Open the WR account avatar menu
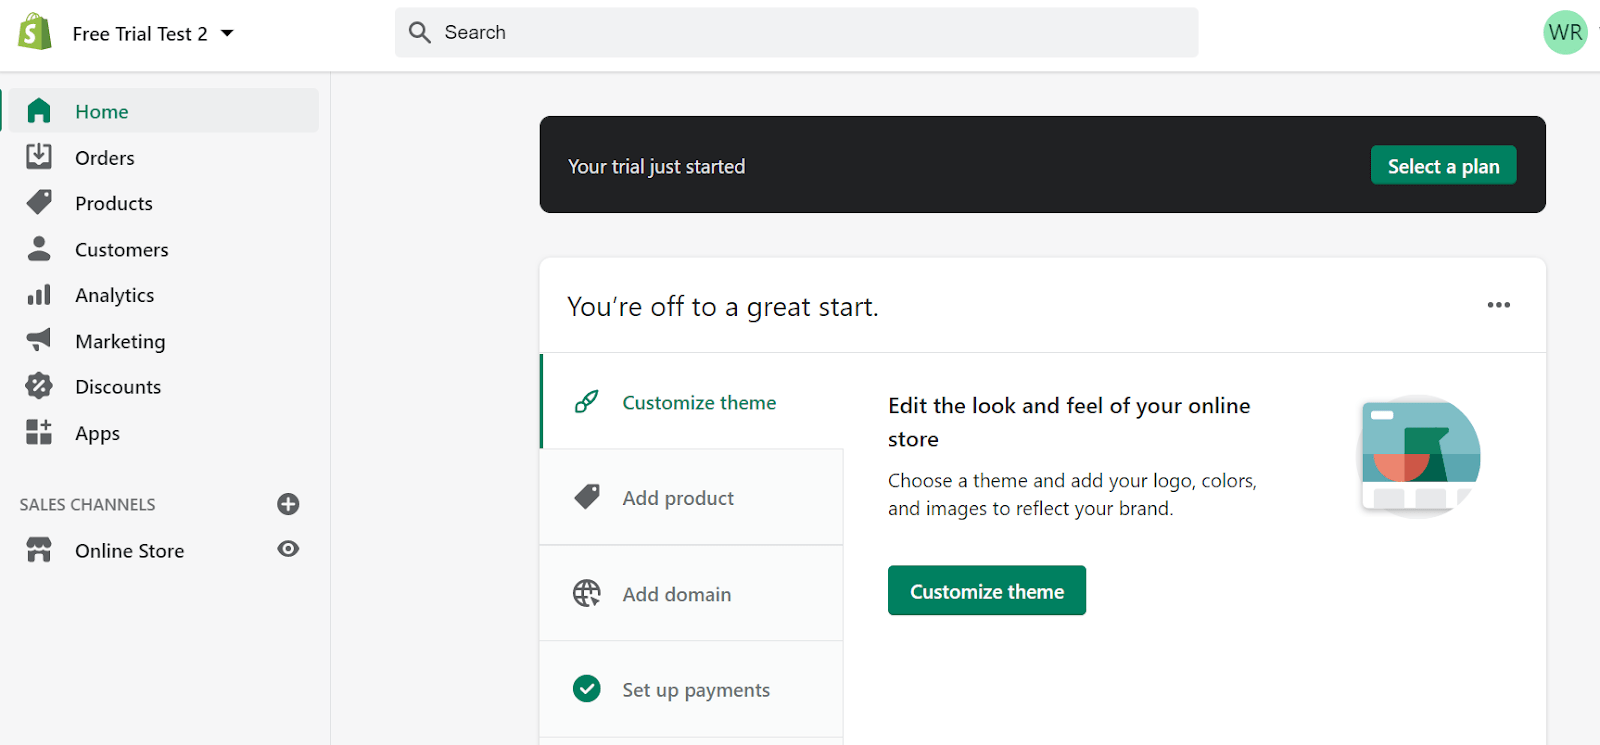Viewport: 1600px width, 745px height. tap(1565, 33)
